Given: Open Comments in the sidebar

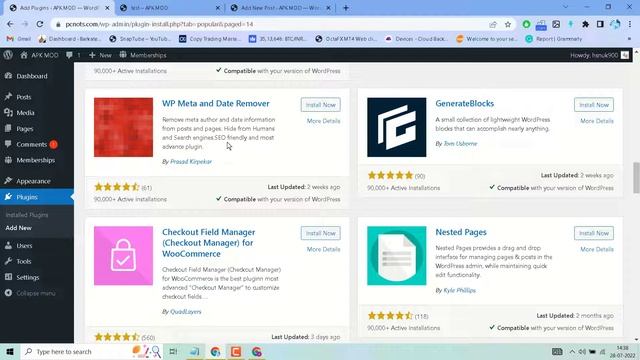Looking at the screenshot, I should 31,144.
